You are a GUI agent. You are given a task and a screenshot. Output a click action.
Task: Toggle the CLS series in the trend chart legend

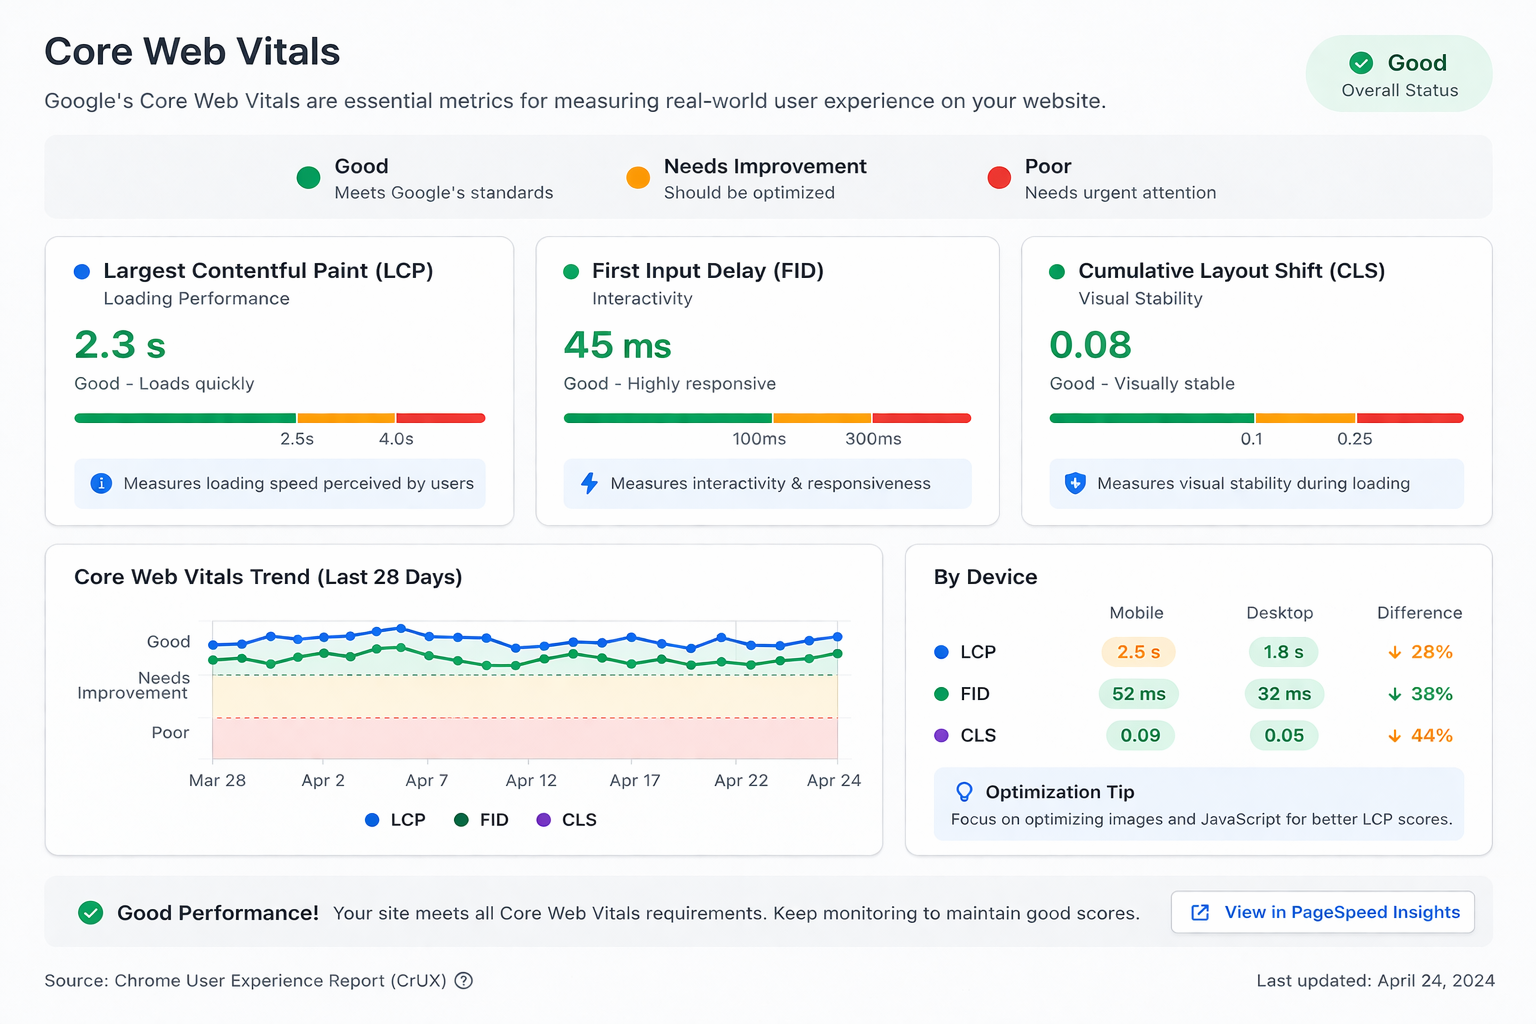(567, 819)
